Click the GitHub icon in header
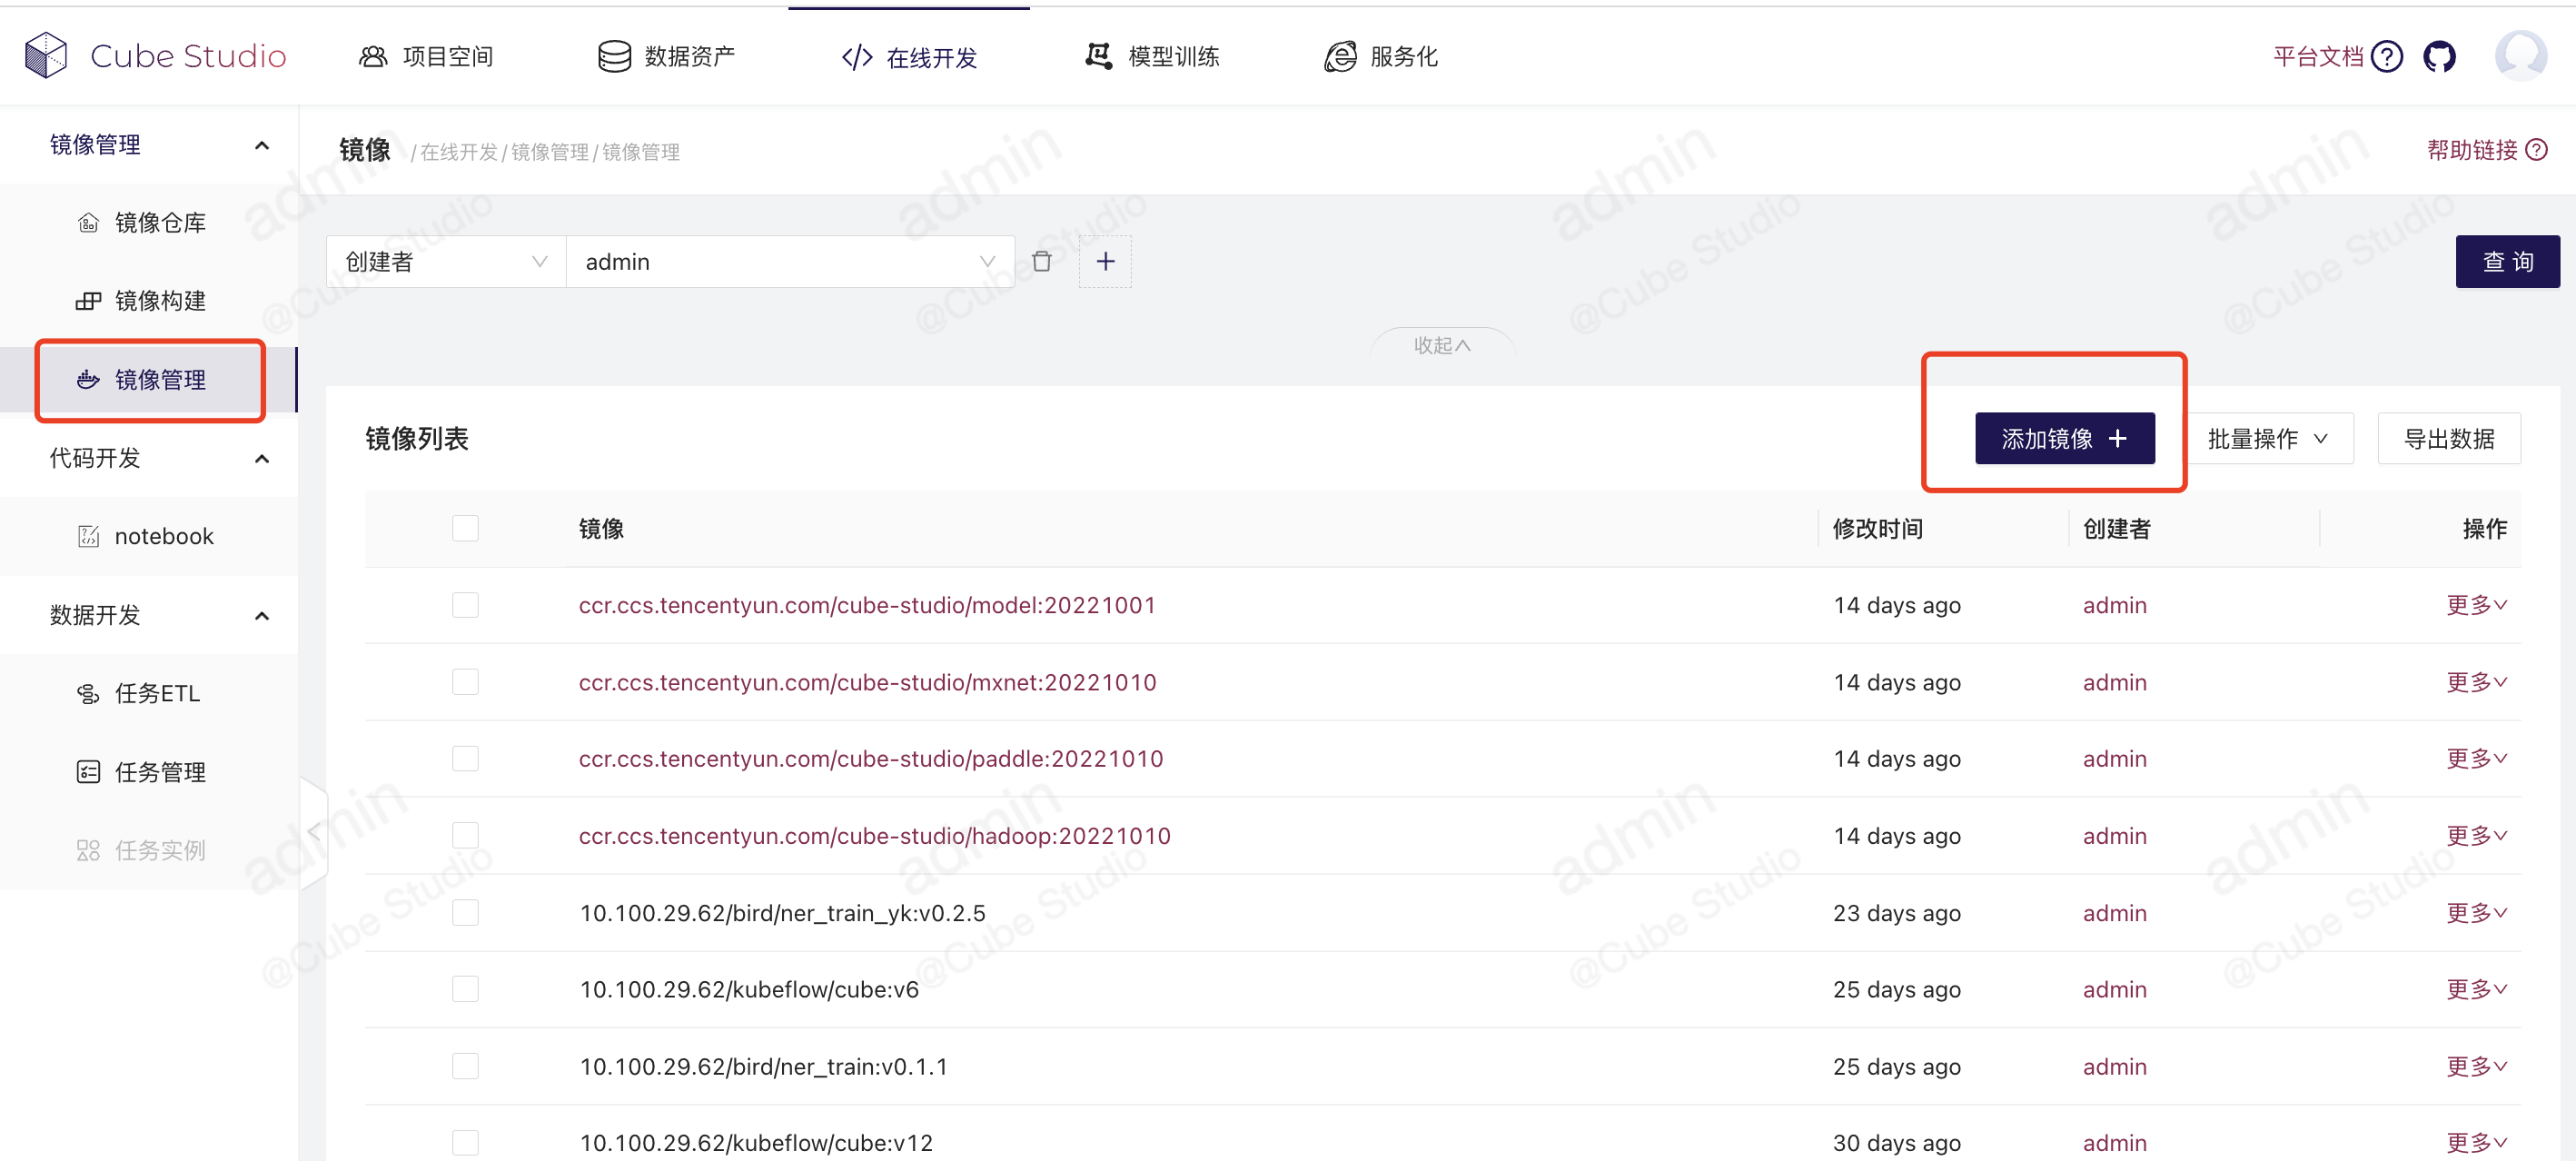 tap(2438, 56)
